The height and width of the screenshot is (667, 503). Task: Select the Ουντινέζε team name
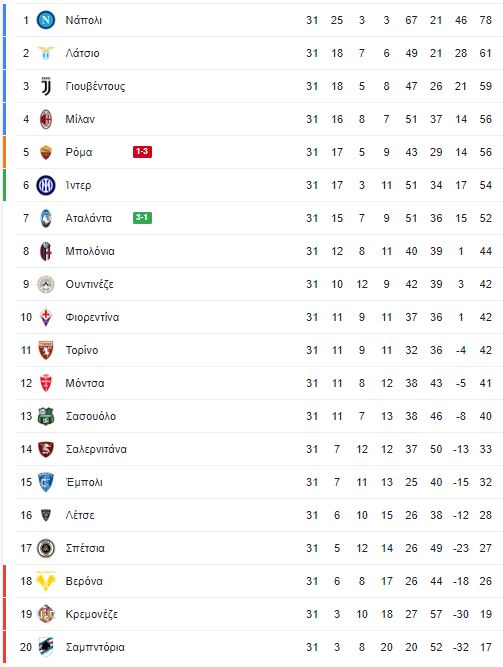pyautogui.click(x=89, y=284)
